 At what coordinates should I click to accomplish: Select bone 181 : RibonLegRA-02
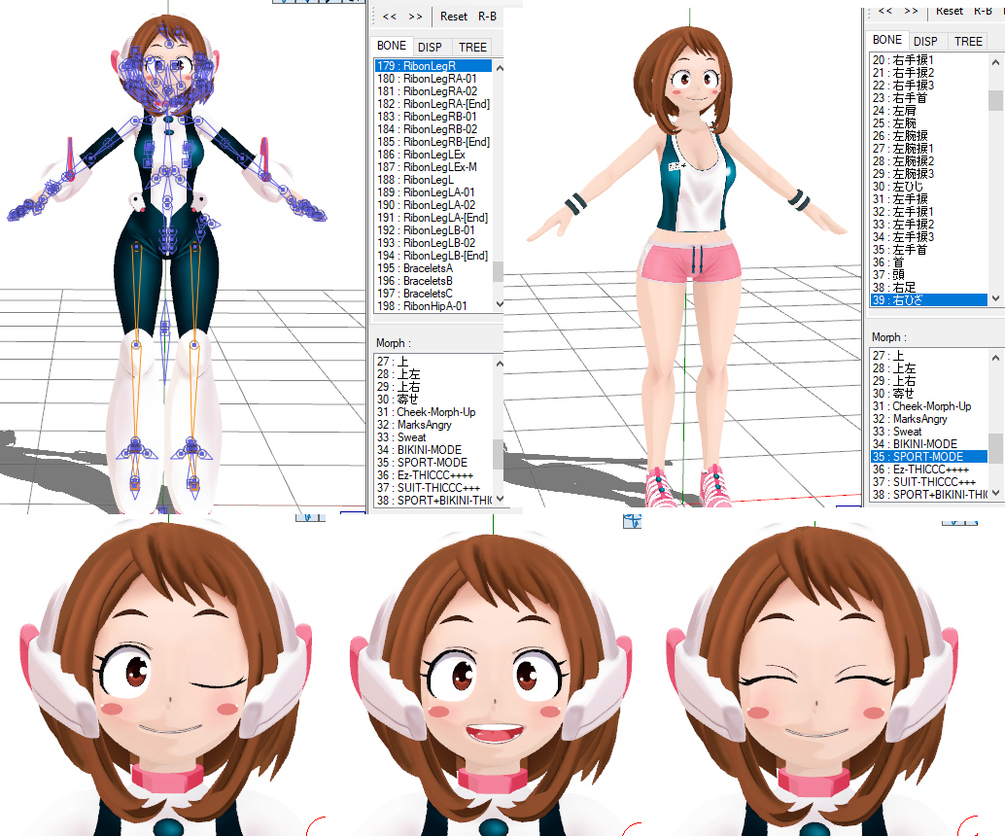tap(433, 91)
